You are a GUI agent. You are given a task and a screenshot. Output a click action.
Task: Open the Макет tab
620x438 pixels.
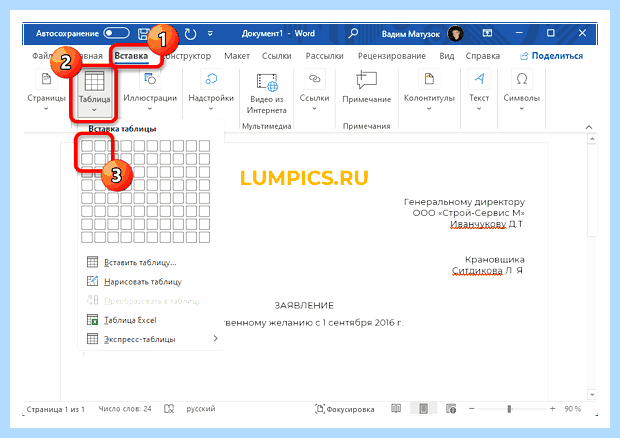237,56
